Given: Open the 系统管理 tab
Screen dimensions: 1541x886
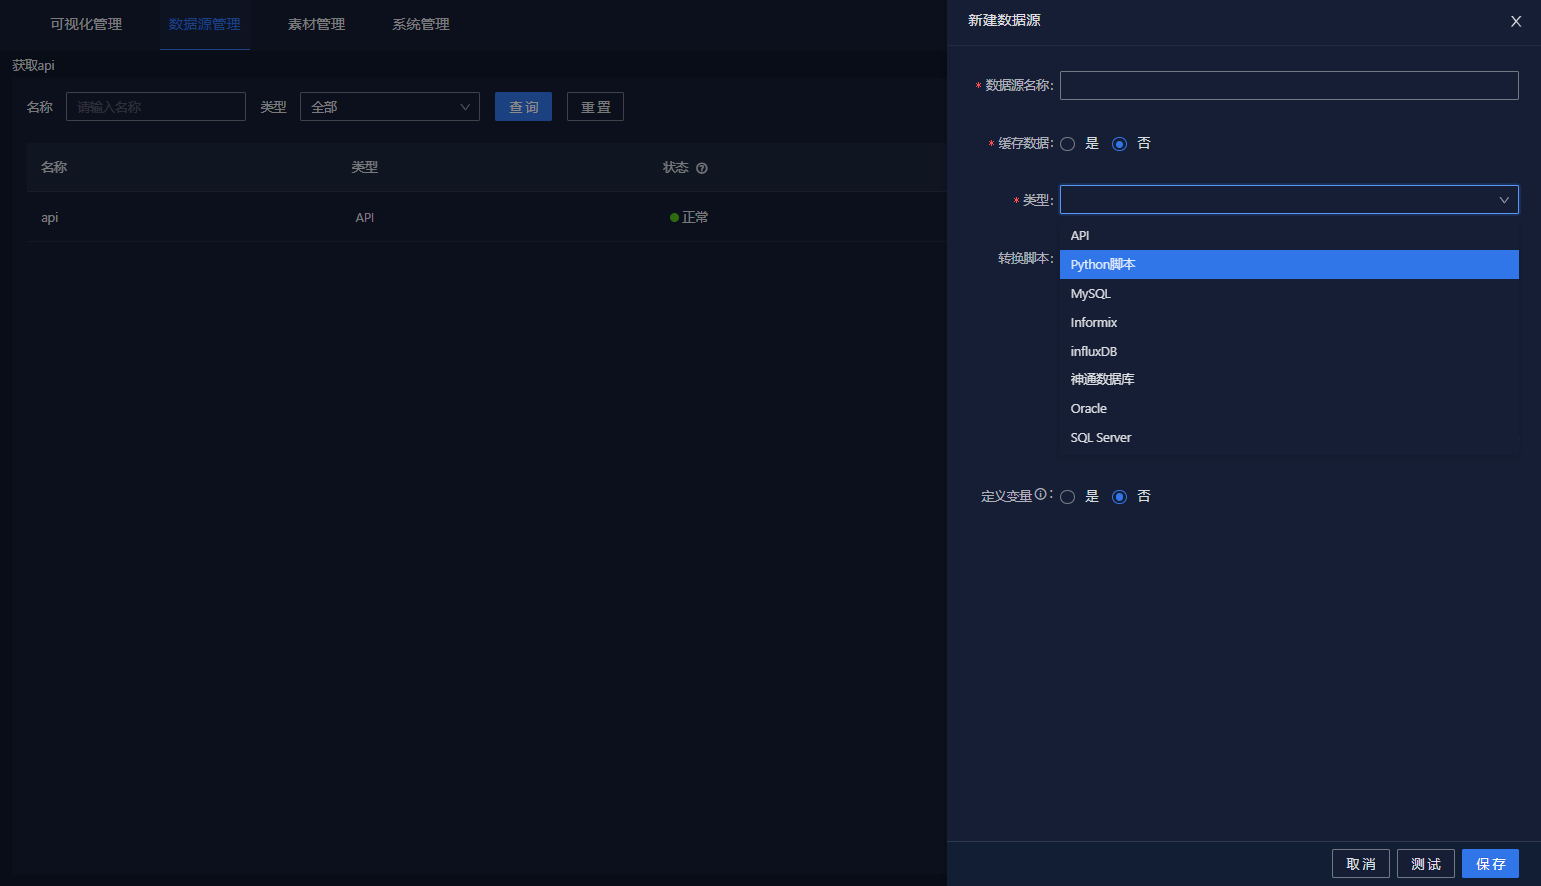Looking at the screenshot, I should 421,24.
